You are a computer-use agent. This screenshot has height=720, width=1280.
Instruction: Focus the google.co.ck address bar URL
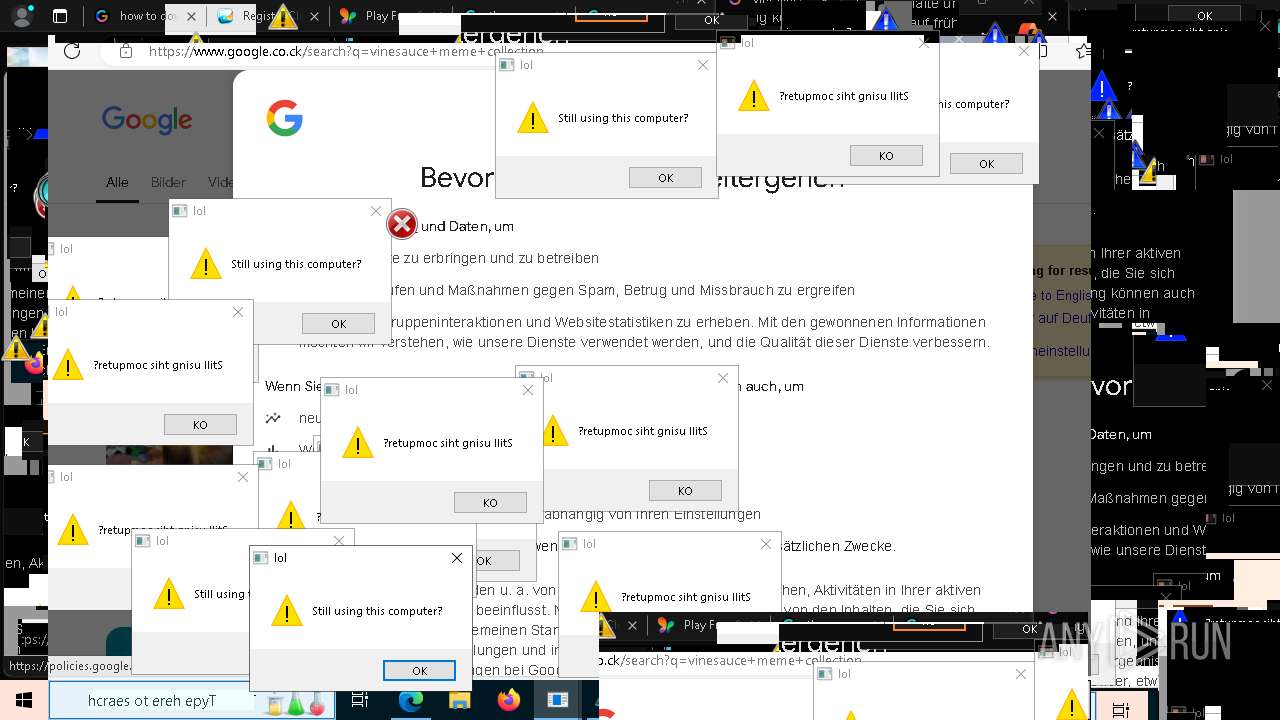[346, 51]
